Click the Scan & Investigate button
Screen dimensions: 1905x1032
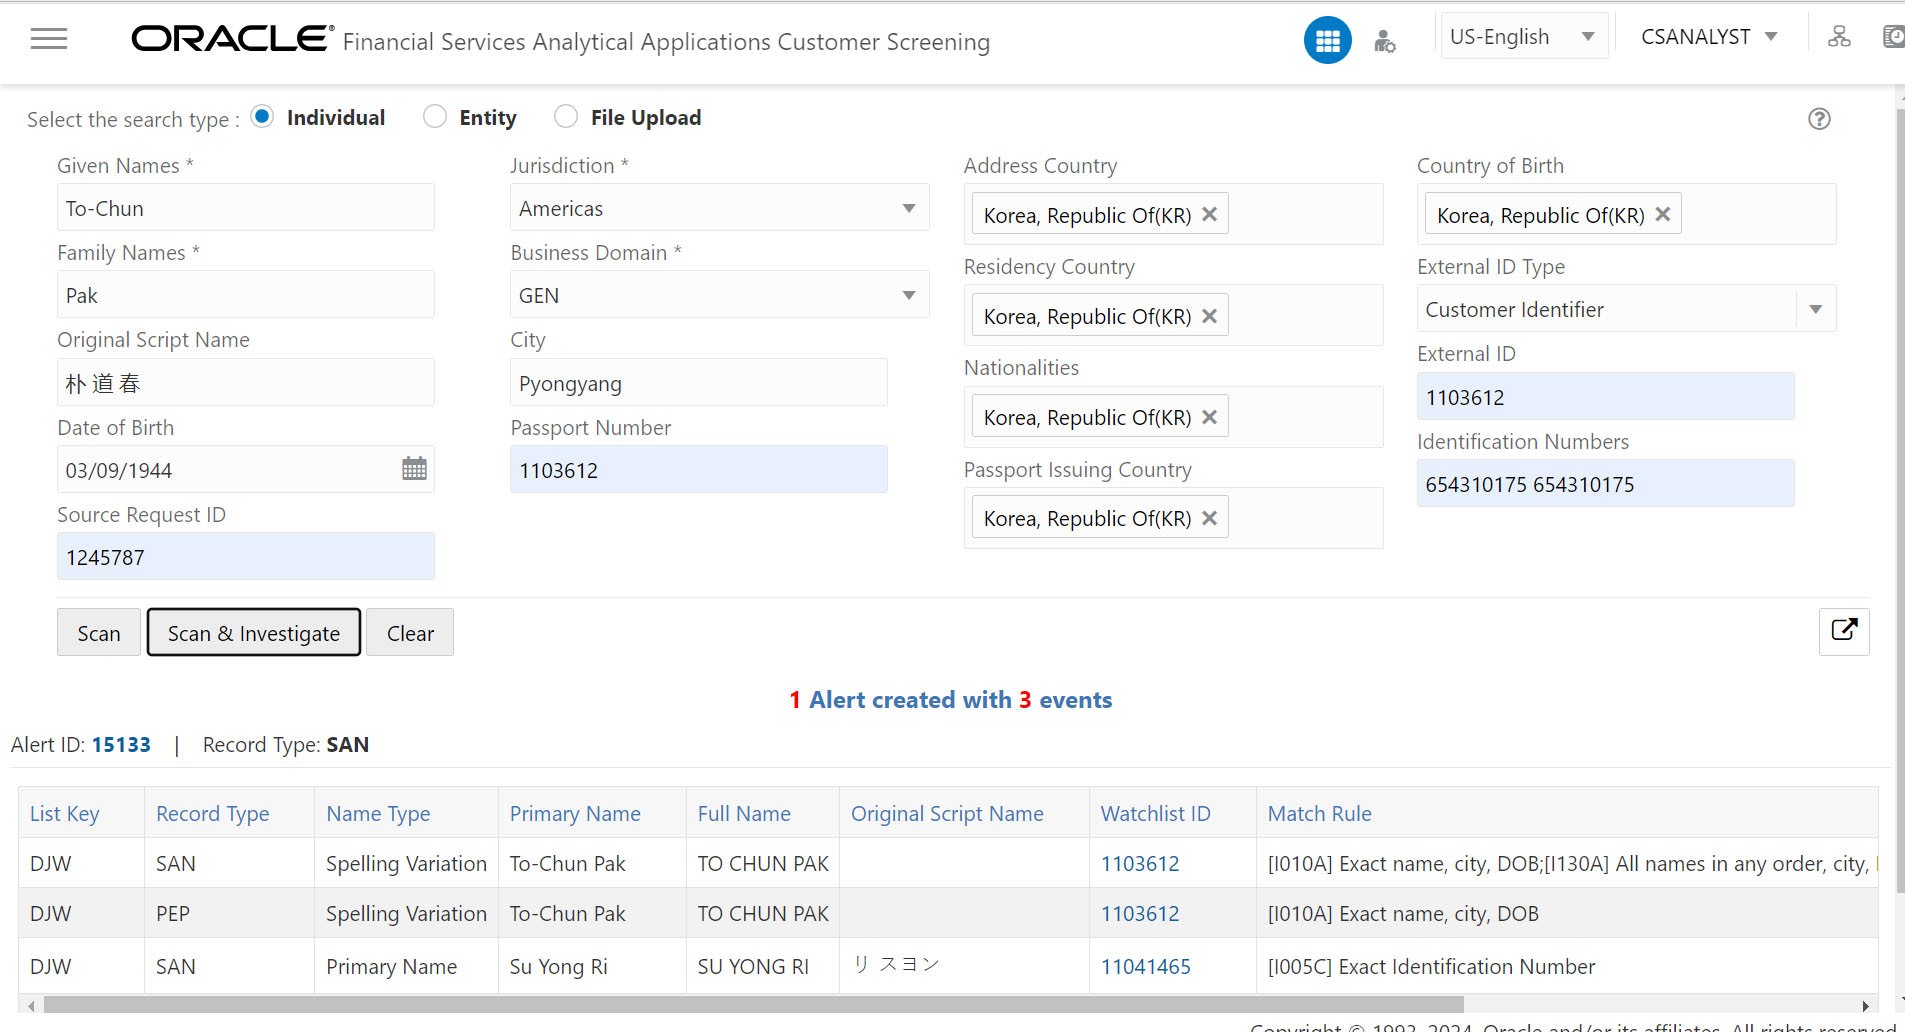coord(254,633)
